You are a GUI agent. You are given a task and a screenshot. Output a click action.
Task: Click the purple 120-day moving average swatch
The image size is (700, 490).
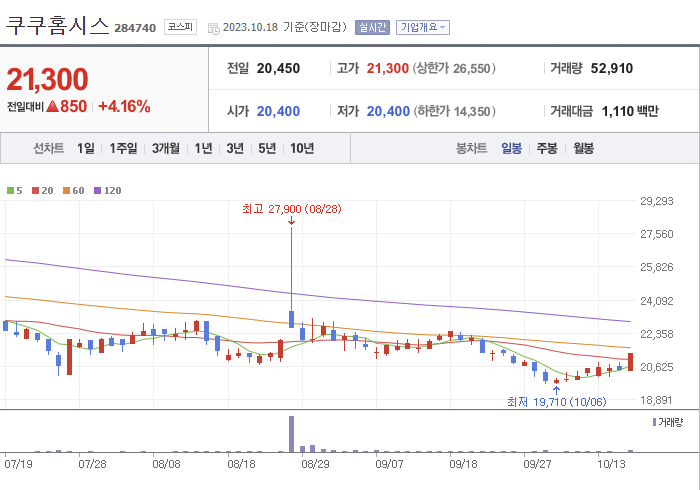97,191
